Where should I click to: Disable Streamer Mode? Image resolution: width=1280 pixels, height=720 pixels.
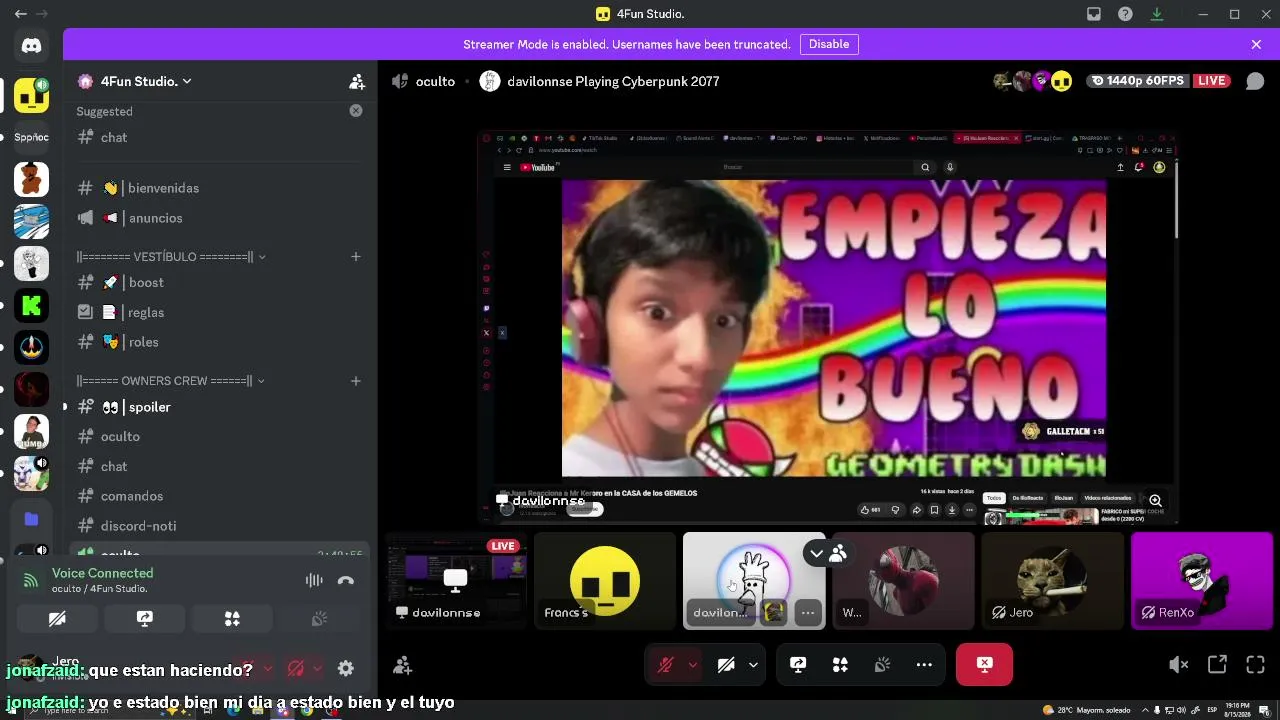pos(829,44)
